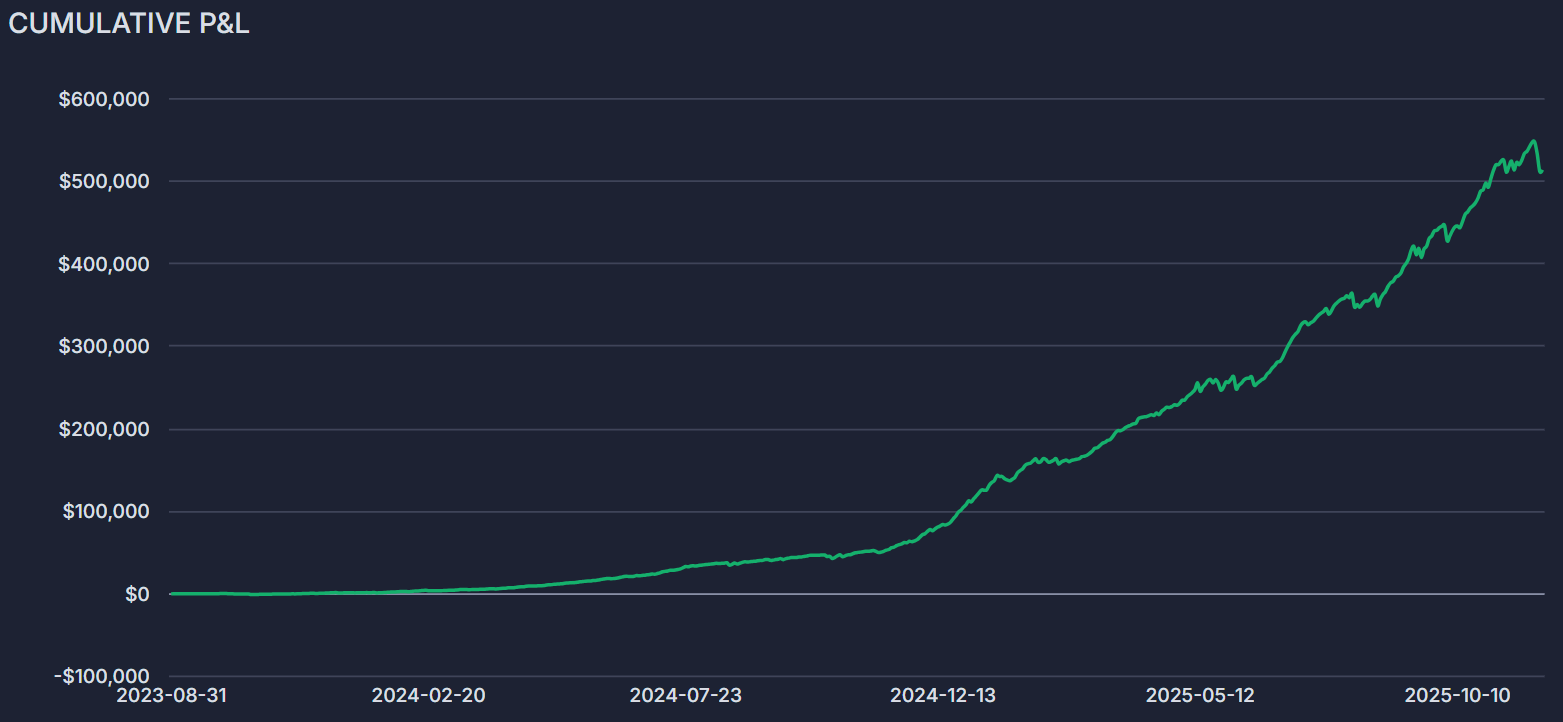Select the 2025-05-12 date label
This screenshot has height=722, width=1563.
(x=1200, y=695)
